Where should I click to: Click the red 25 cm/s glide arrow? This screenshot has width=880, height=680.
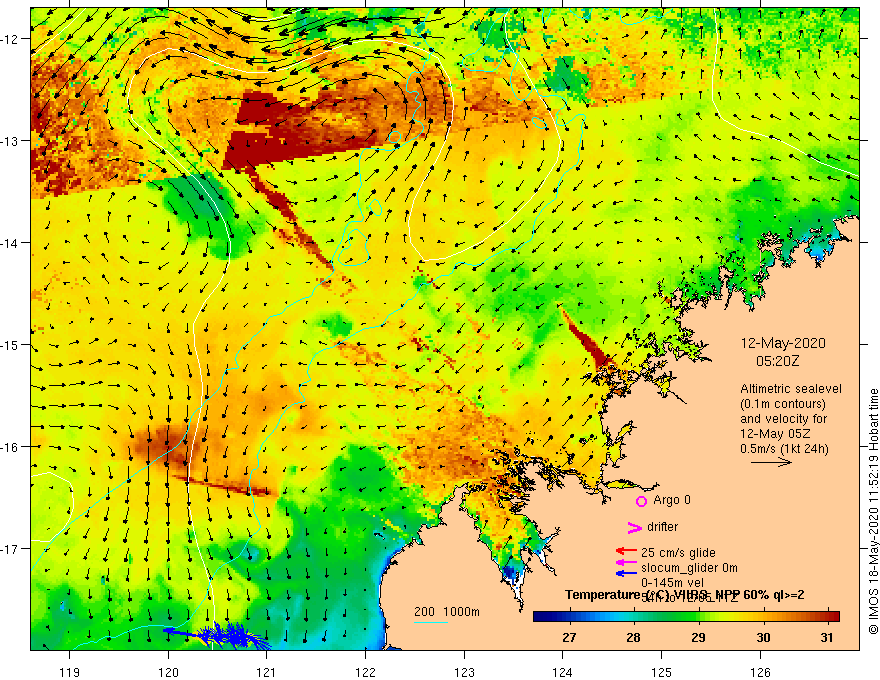click(x=626, y=552)
